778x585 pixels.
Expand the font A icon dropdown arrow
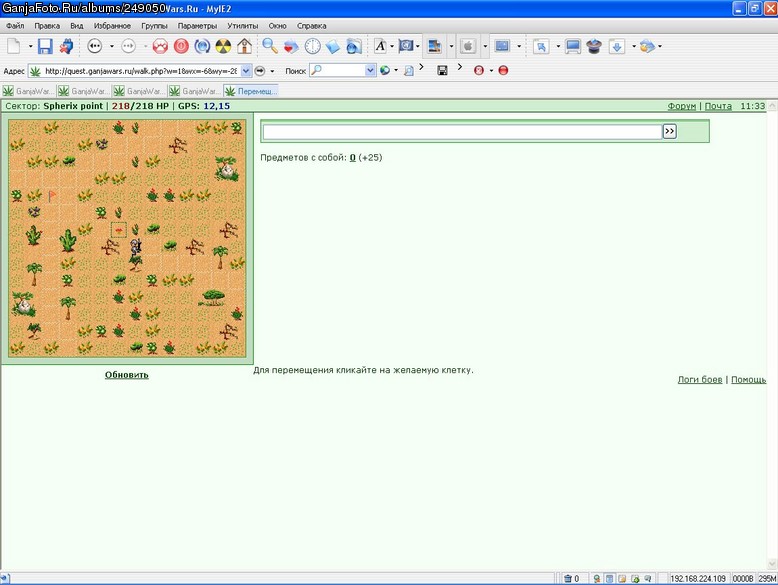[x=392, y=46]
